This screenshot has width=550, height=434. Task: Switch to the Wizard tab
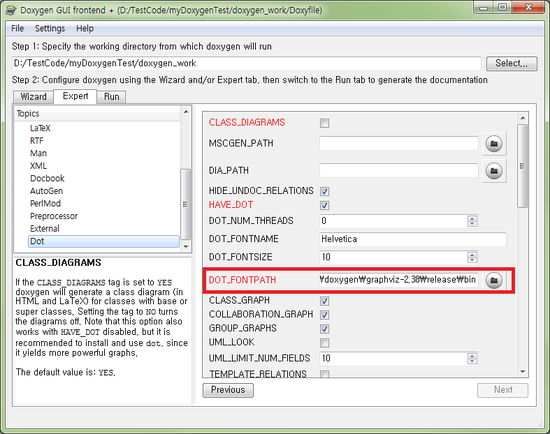pyautogui.click(x=33, y=97)
